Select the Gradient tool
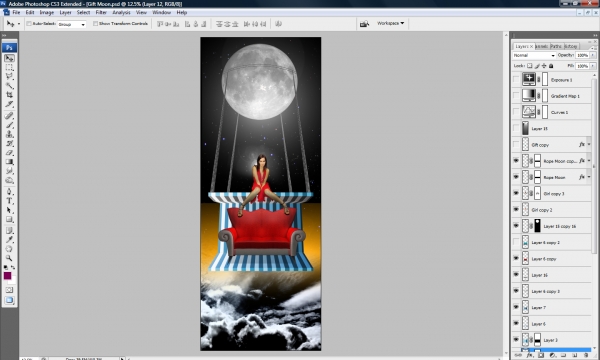The width and height of the screenshot is (600, 360). [x=9, y=161]
